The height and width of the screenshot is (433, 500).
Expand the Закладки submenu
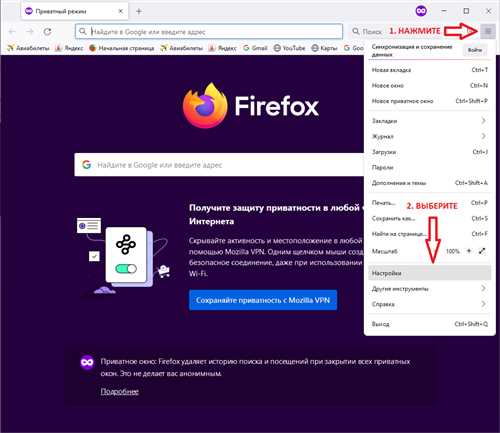pos(429,121)
